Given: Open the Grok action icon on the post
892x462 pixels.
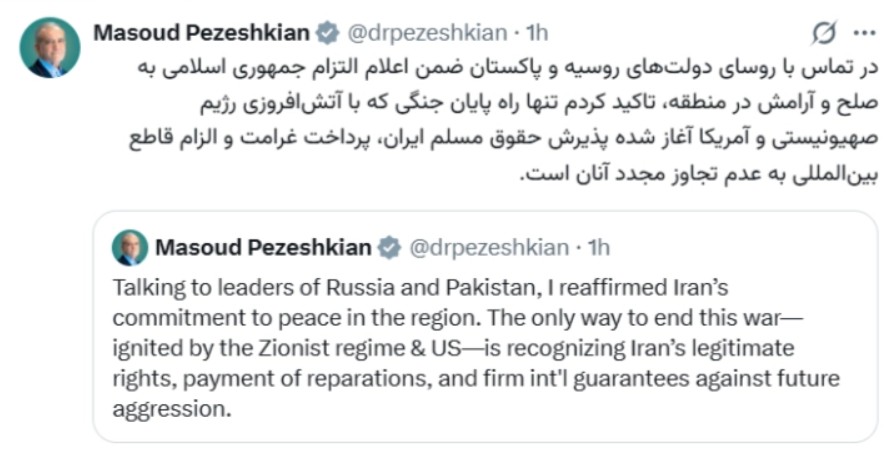Looking at the screenshot, I should [824, 33].
